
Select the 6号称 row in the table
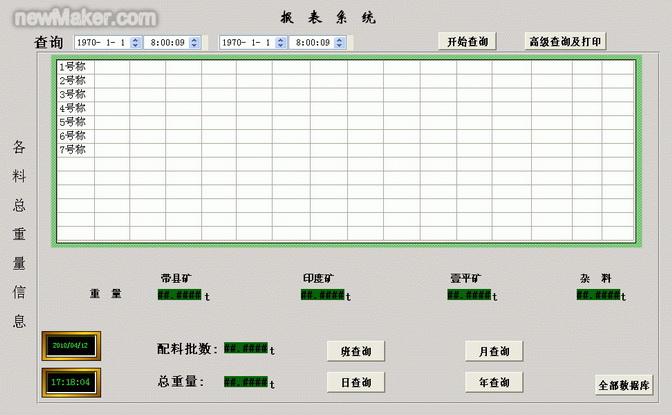tap(346, 136)
